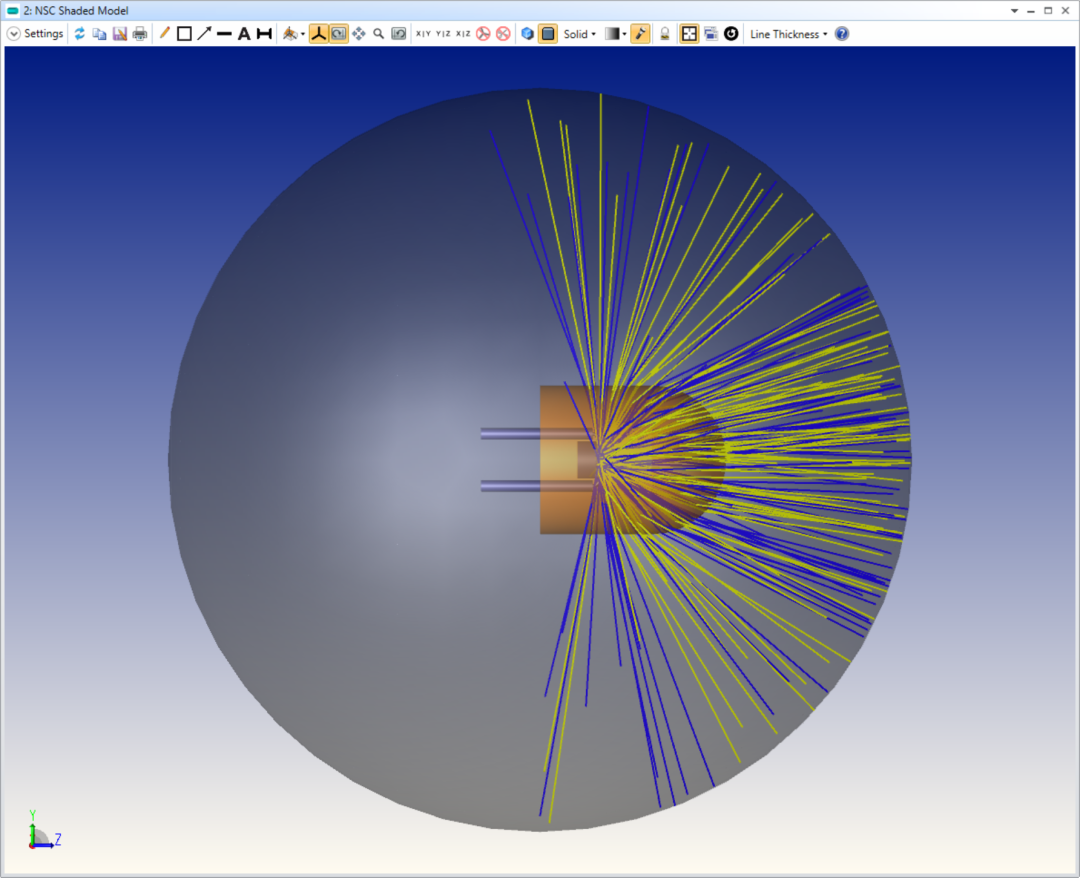Open the Line Thickness dropdown

click(x=823, y=33)
